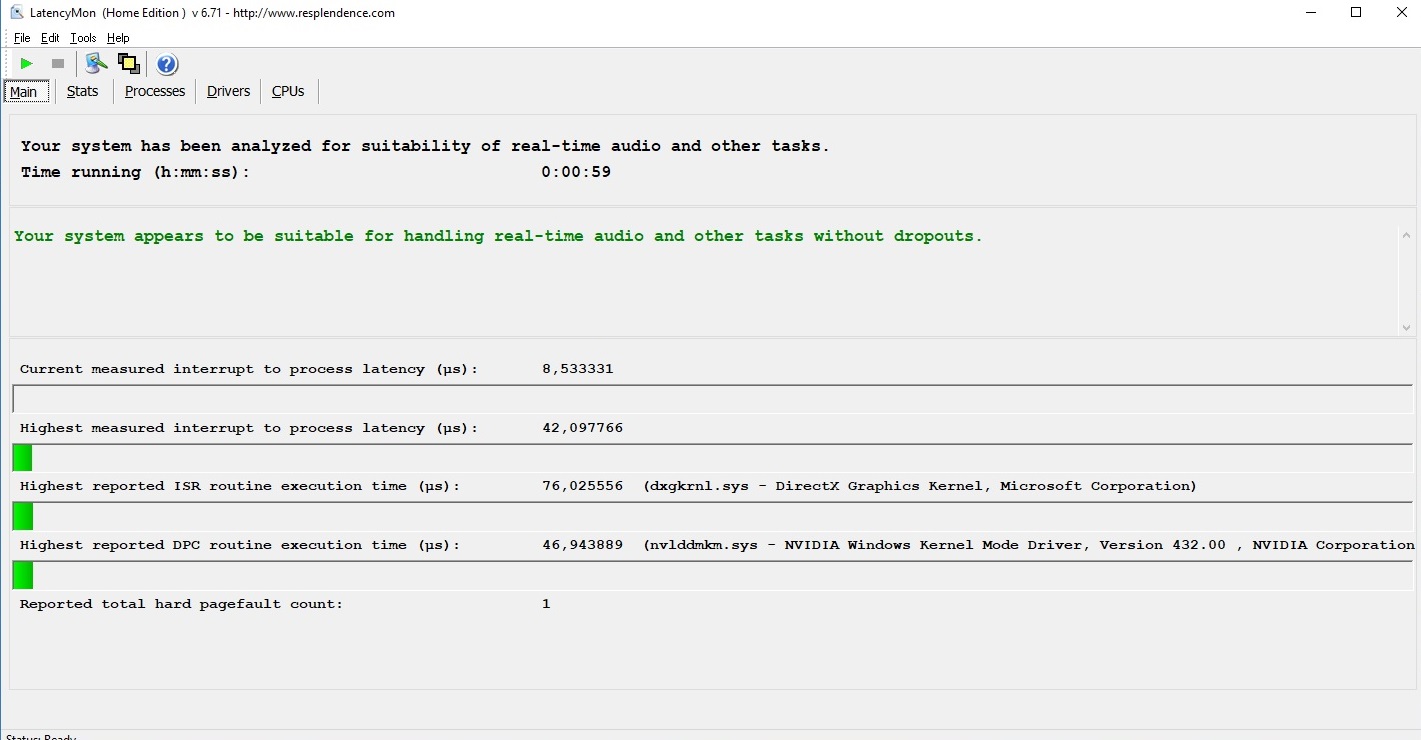Click the 'Reported total hard pagefault count' label

point(181,604)
